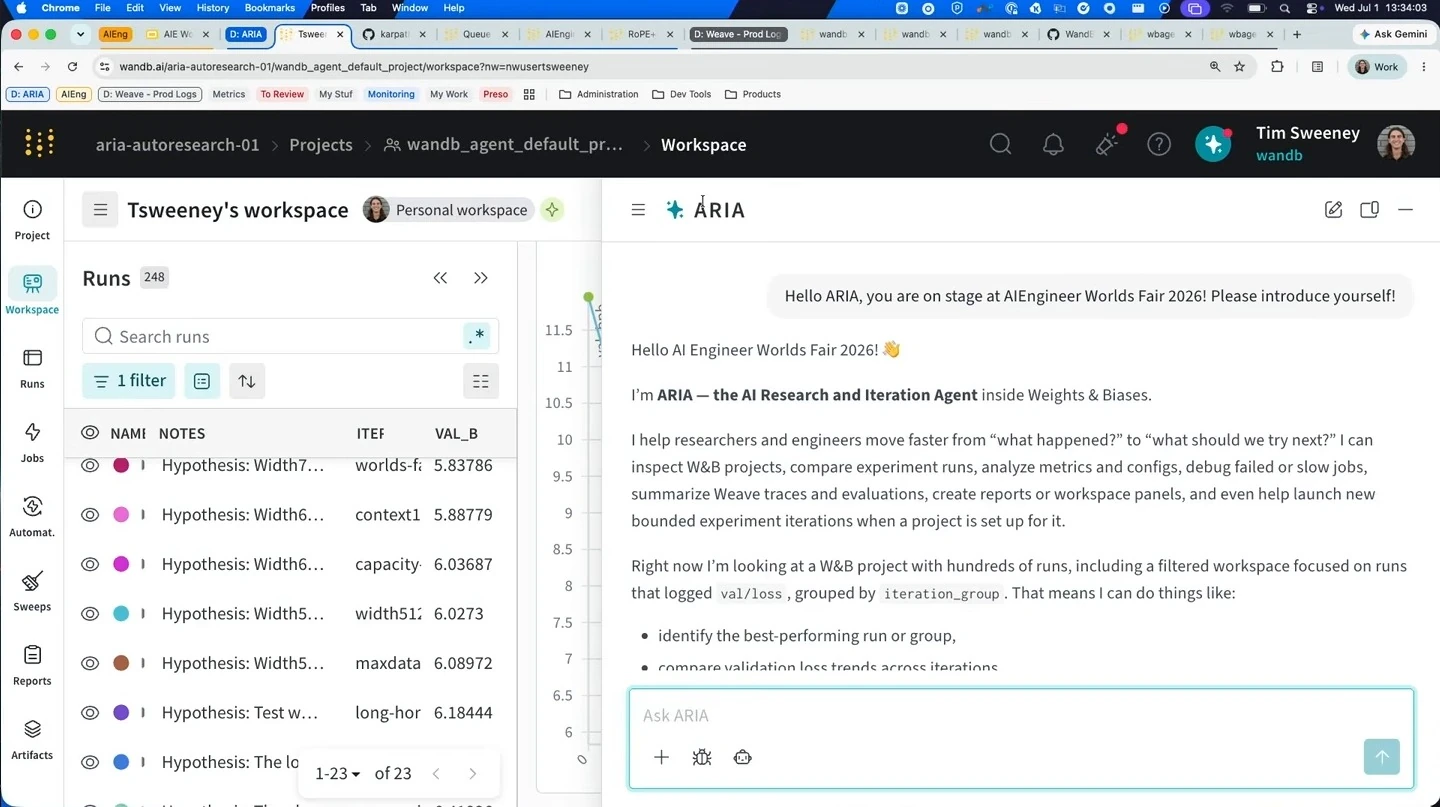Image resolution: width=1440 pixels, height=807 pixels.
Task: Click the help question mark icon
Action: (1159, 144)
